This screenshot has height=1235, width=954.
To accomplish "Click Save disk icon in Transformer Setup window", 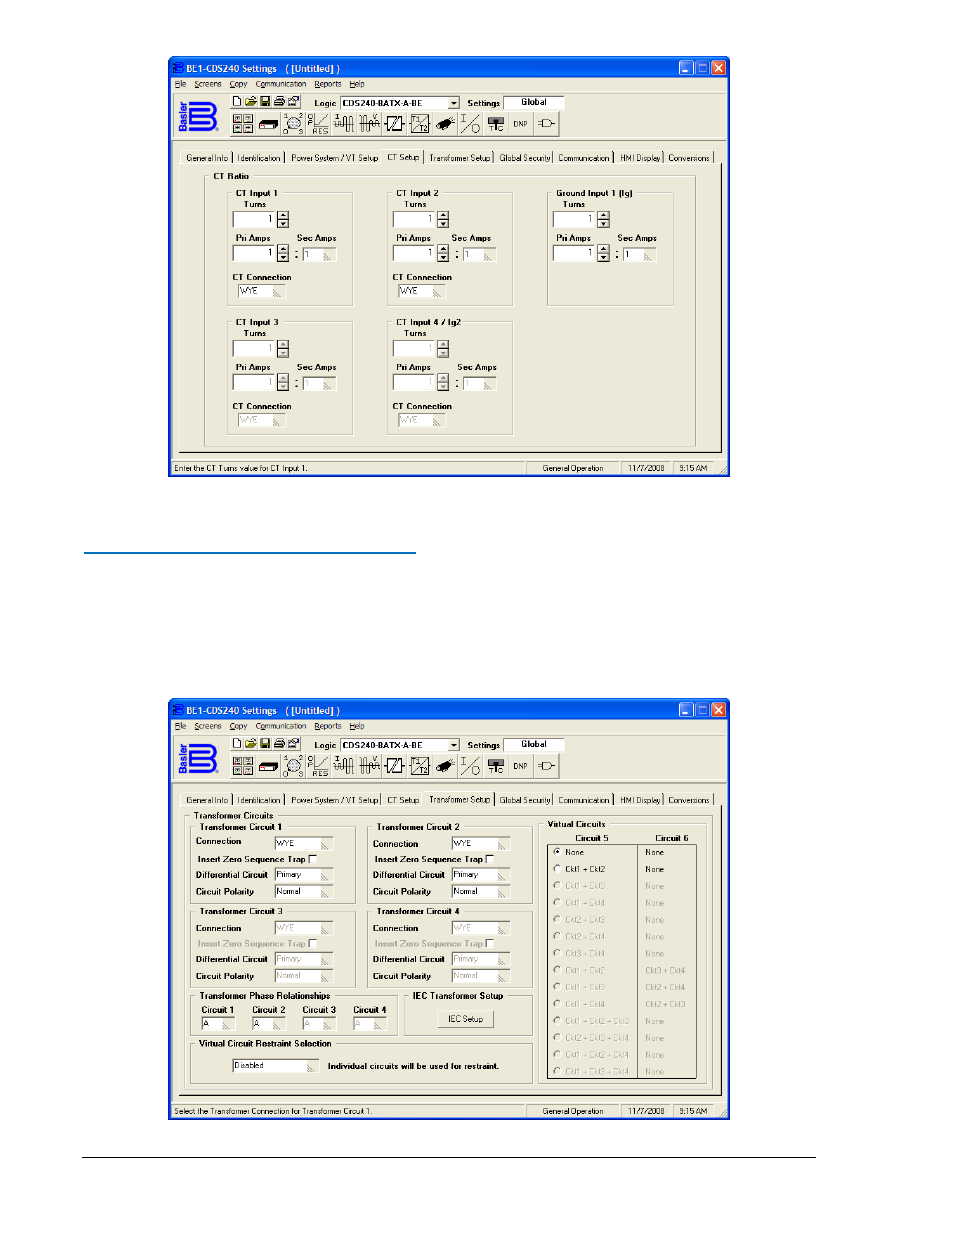I will pyautogui.click(x=265, y=743).
